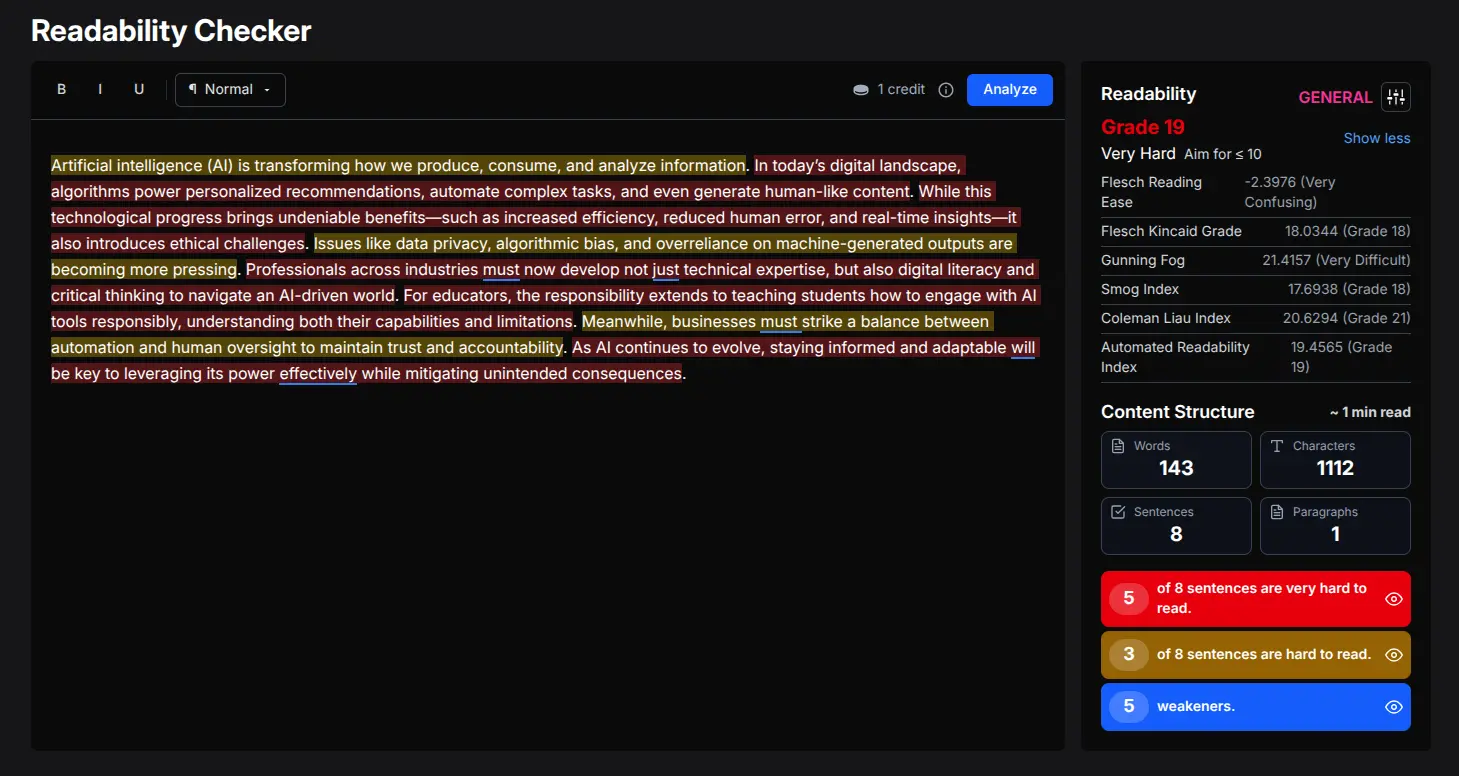Apply italic formatting via toolbar
This screenshot has height=776, width=1459.
(x=100, y=89)
